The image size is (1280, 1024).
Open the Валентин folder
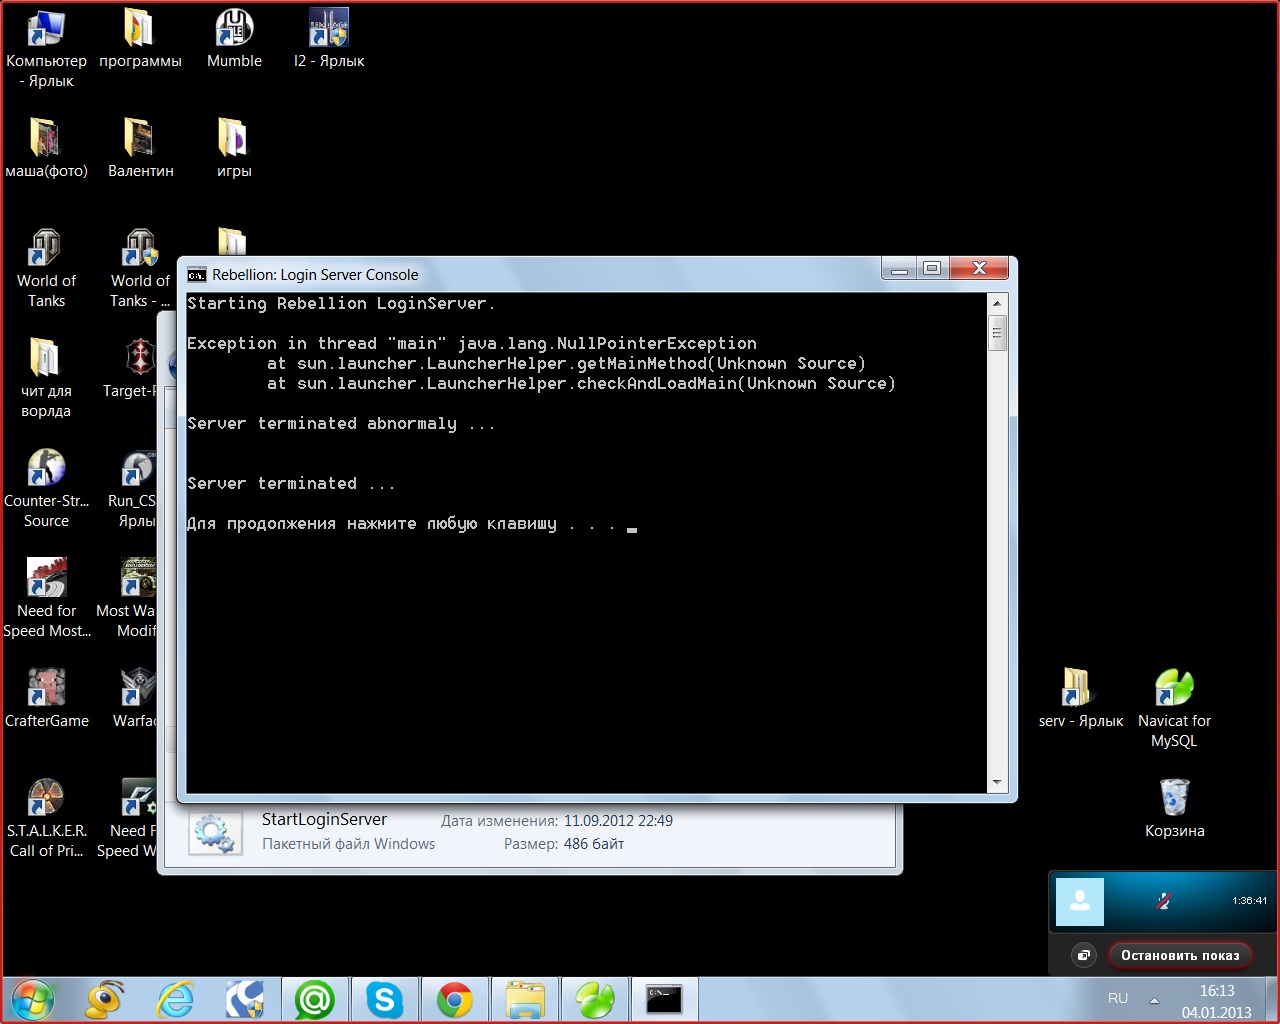click(x=140, y=148)
